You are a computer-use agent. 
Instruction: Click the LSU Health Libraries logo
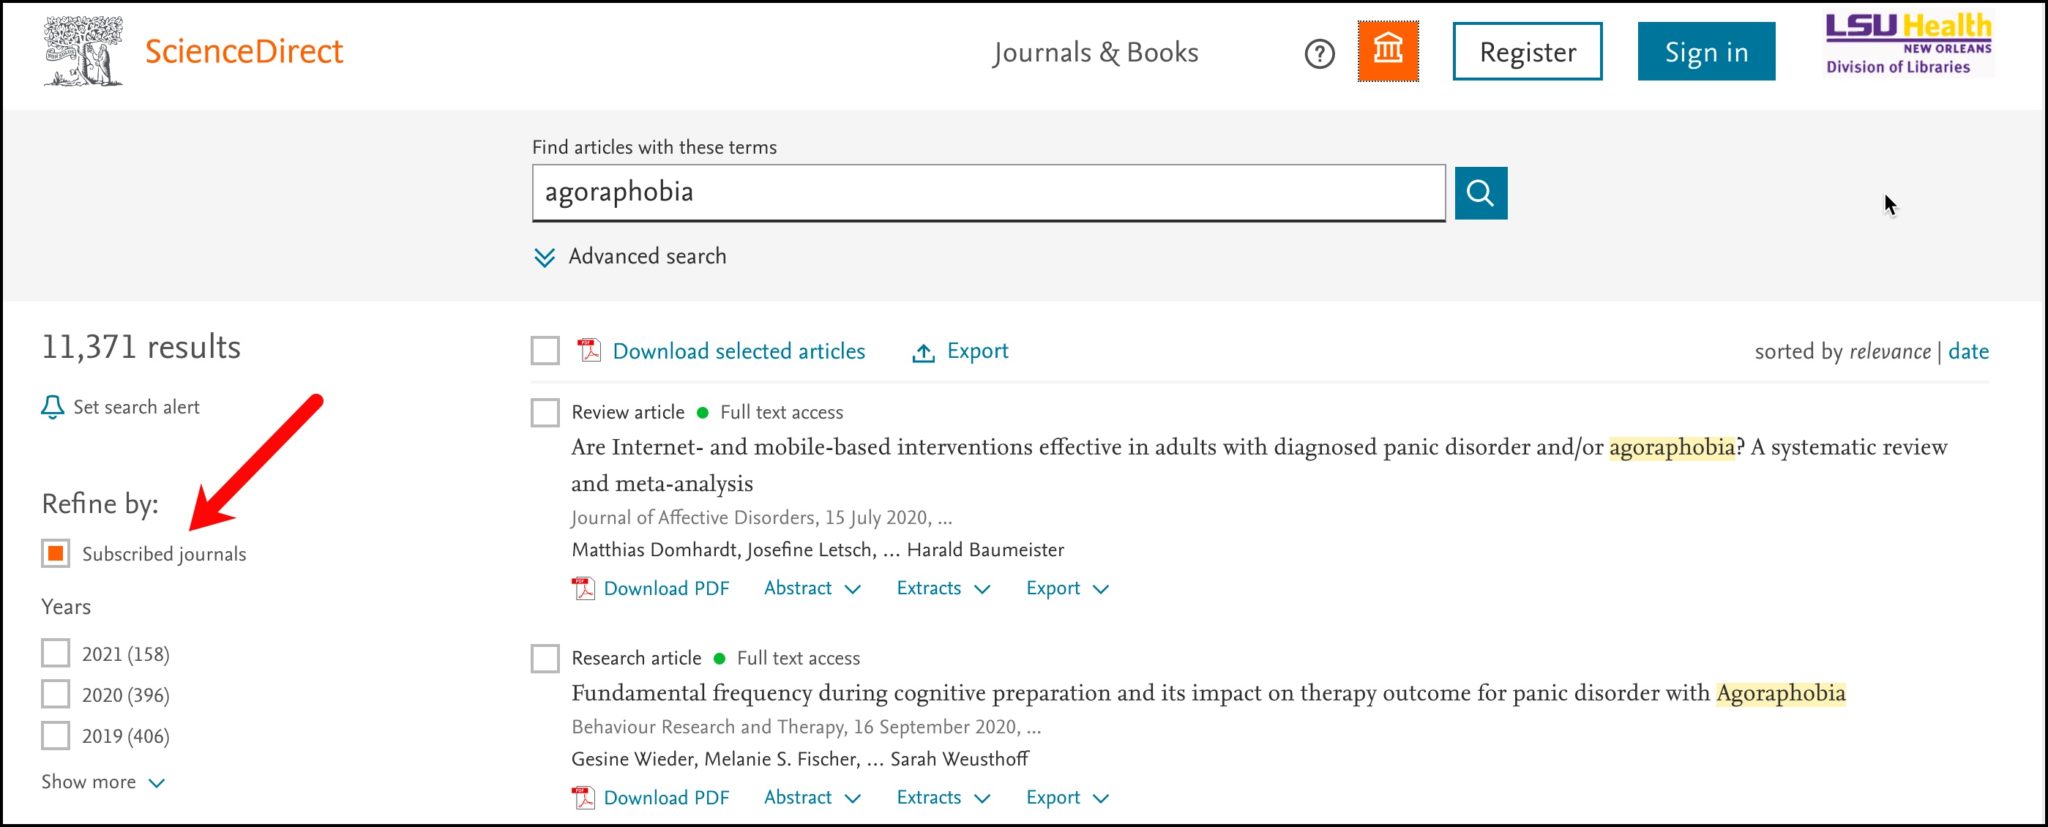(x=1907, y=45)
